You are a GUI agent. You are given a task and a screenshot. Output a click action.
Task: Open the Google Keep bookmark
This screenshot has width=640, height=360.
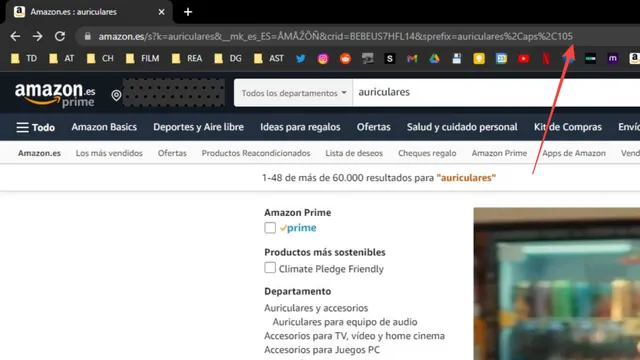[479, 58]
